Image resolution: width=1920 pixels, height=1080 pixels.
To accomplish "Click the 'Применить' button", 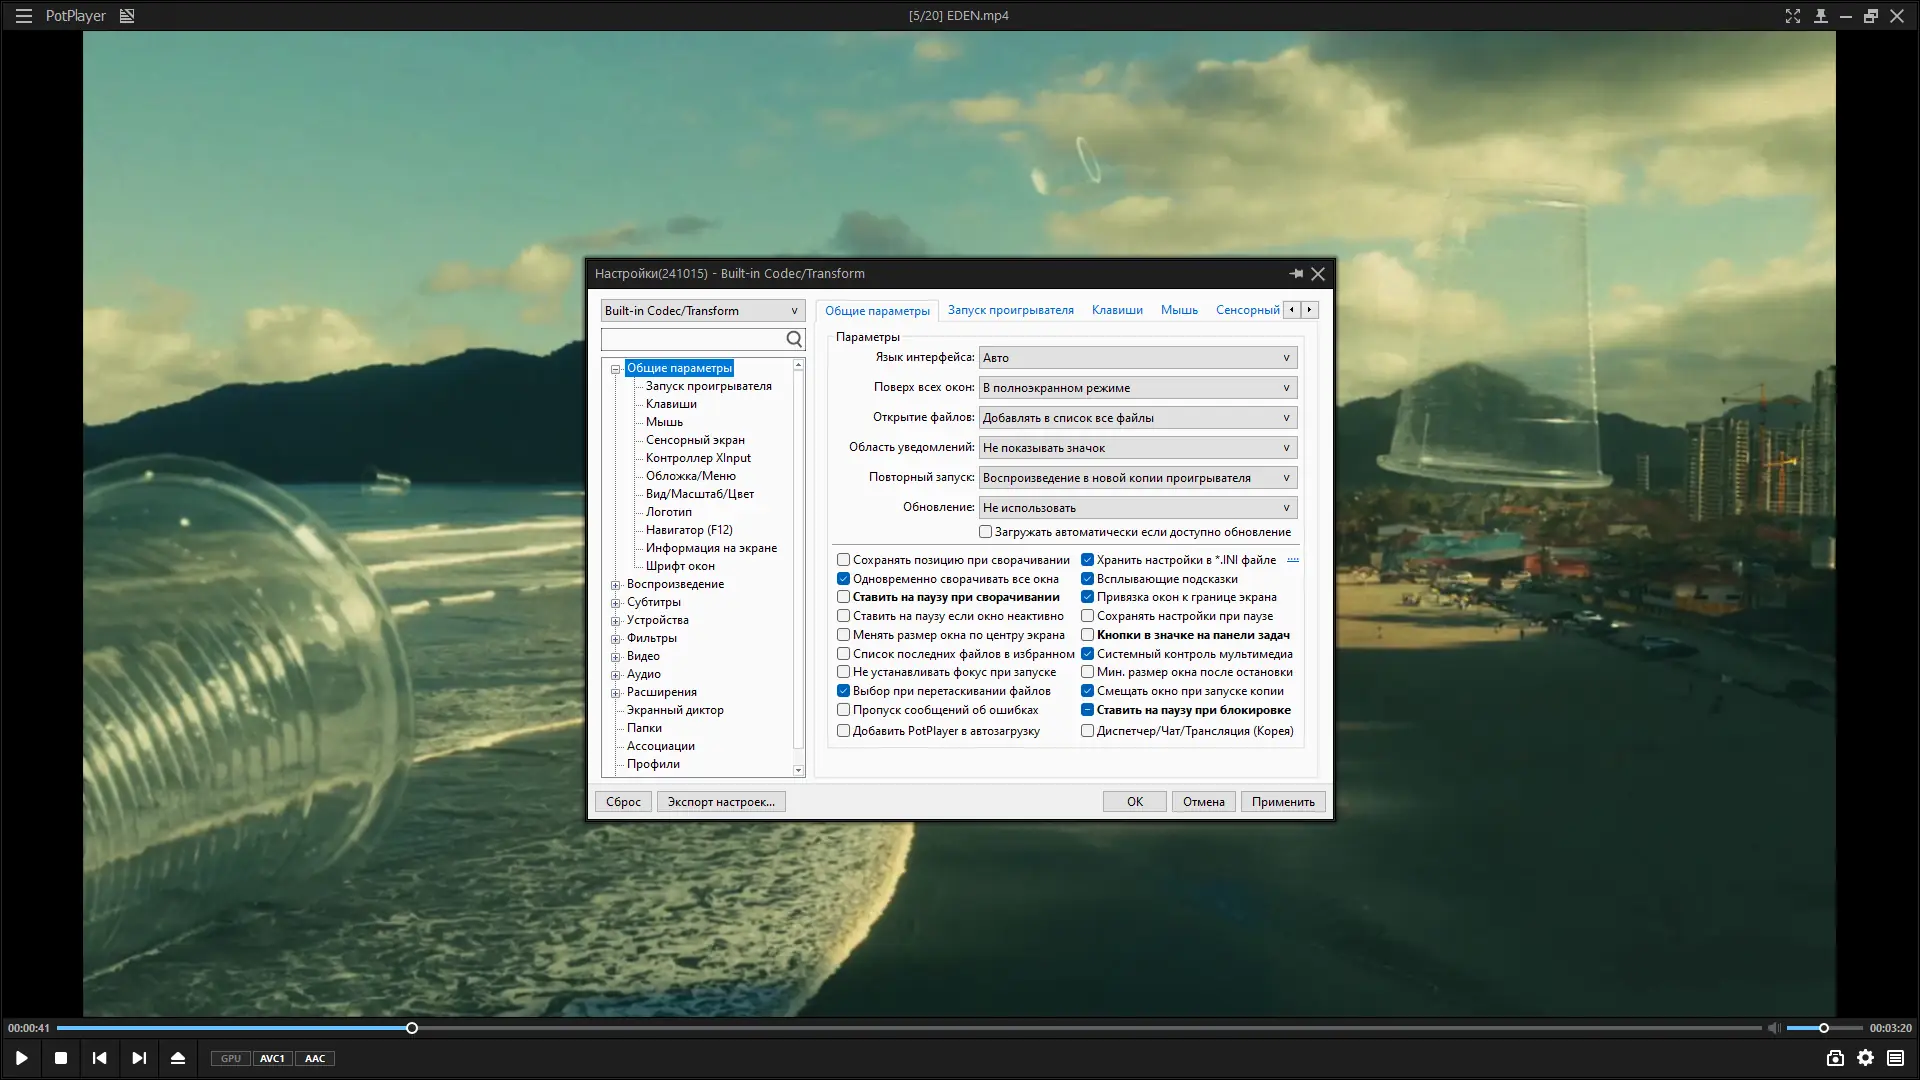I will coord(1283,802).
